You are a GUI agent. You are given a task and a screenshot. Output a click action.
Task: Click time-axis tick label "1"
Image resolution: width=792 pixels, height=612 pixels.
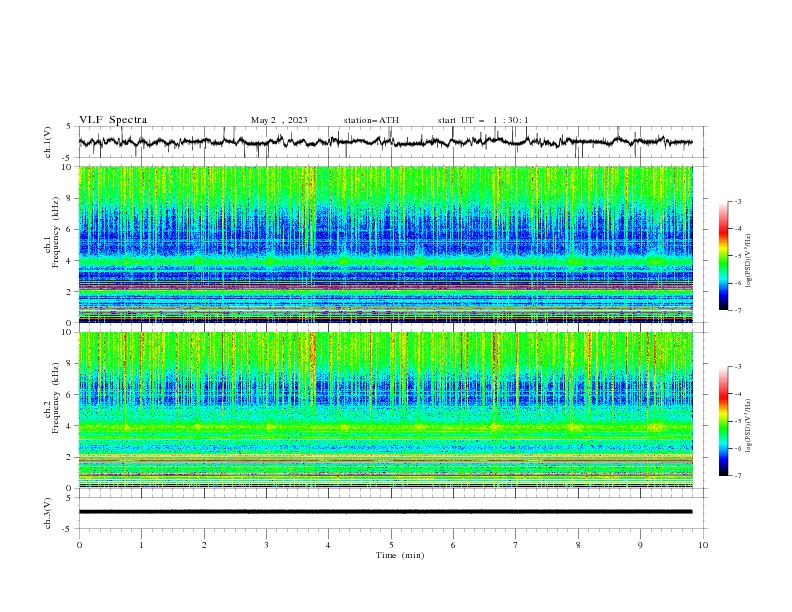(141, 545)
